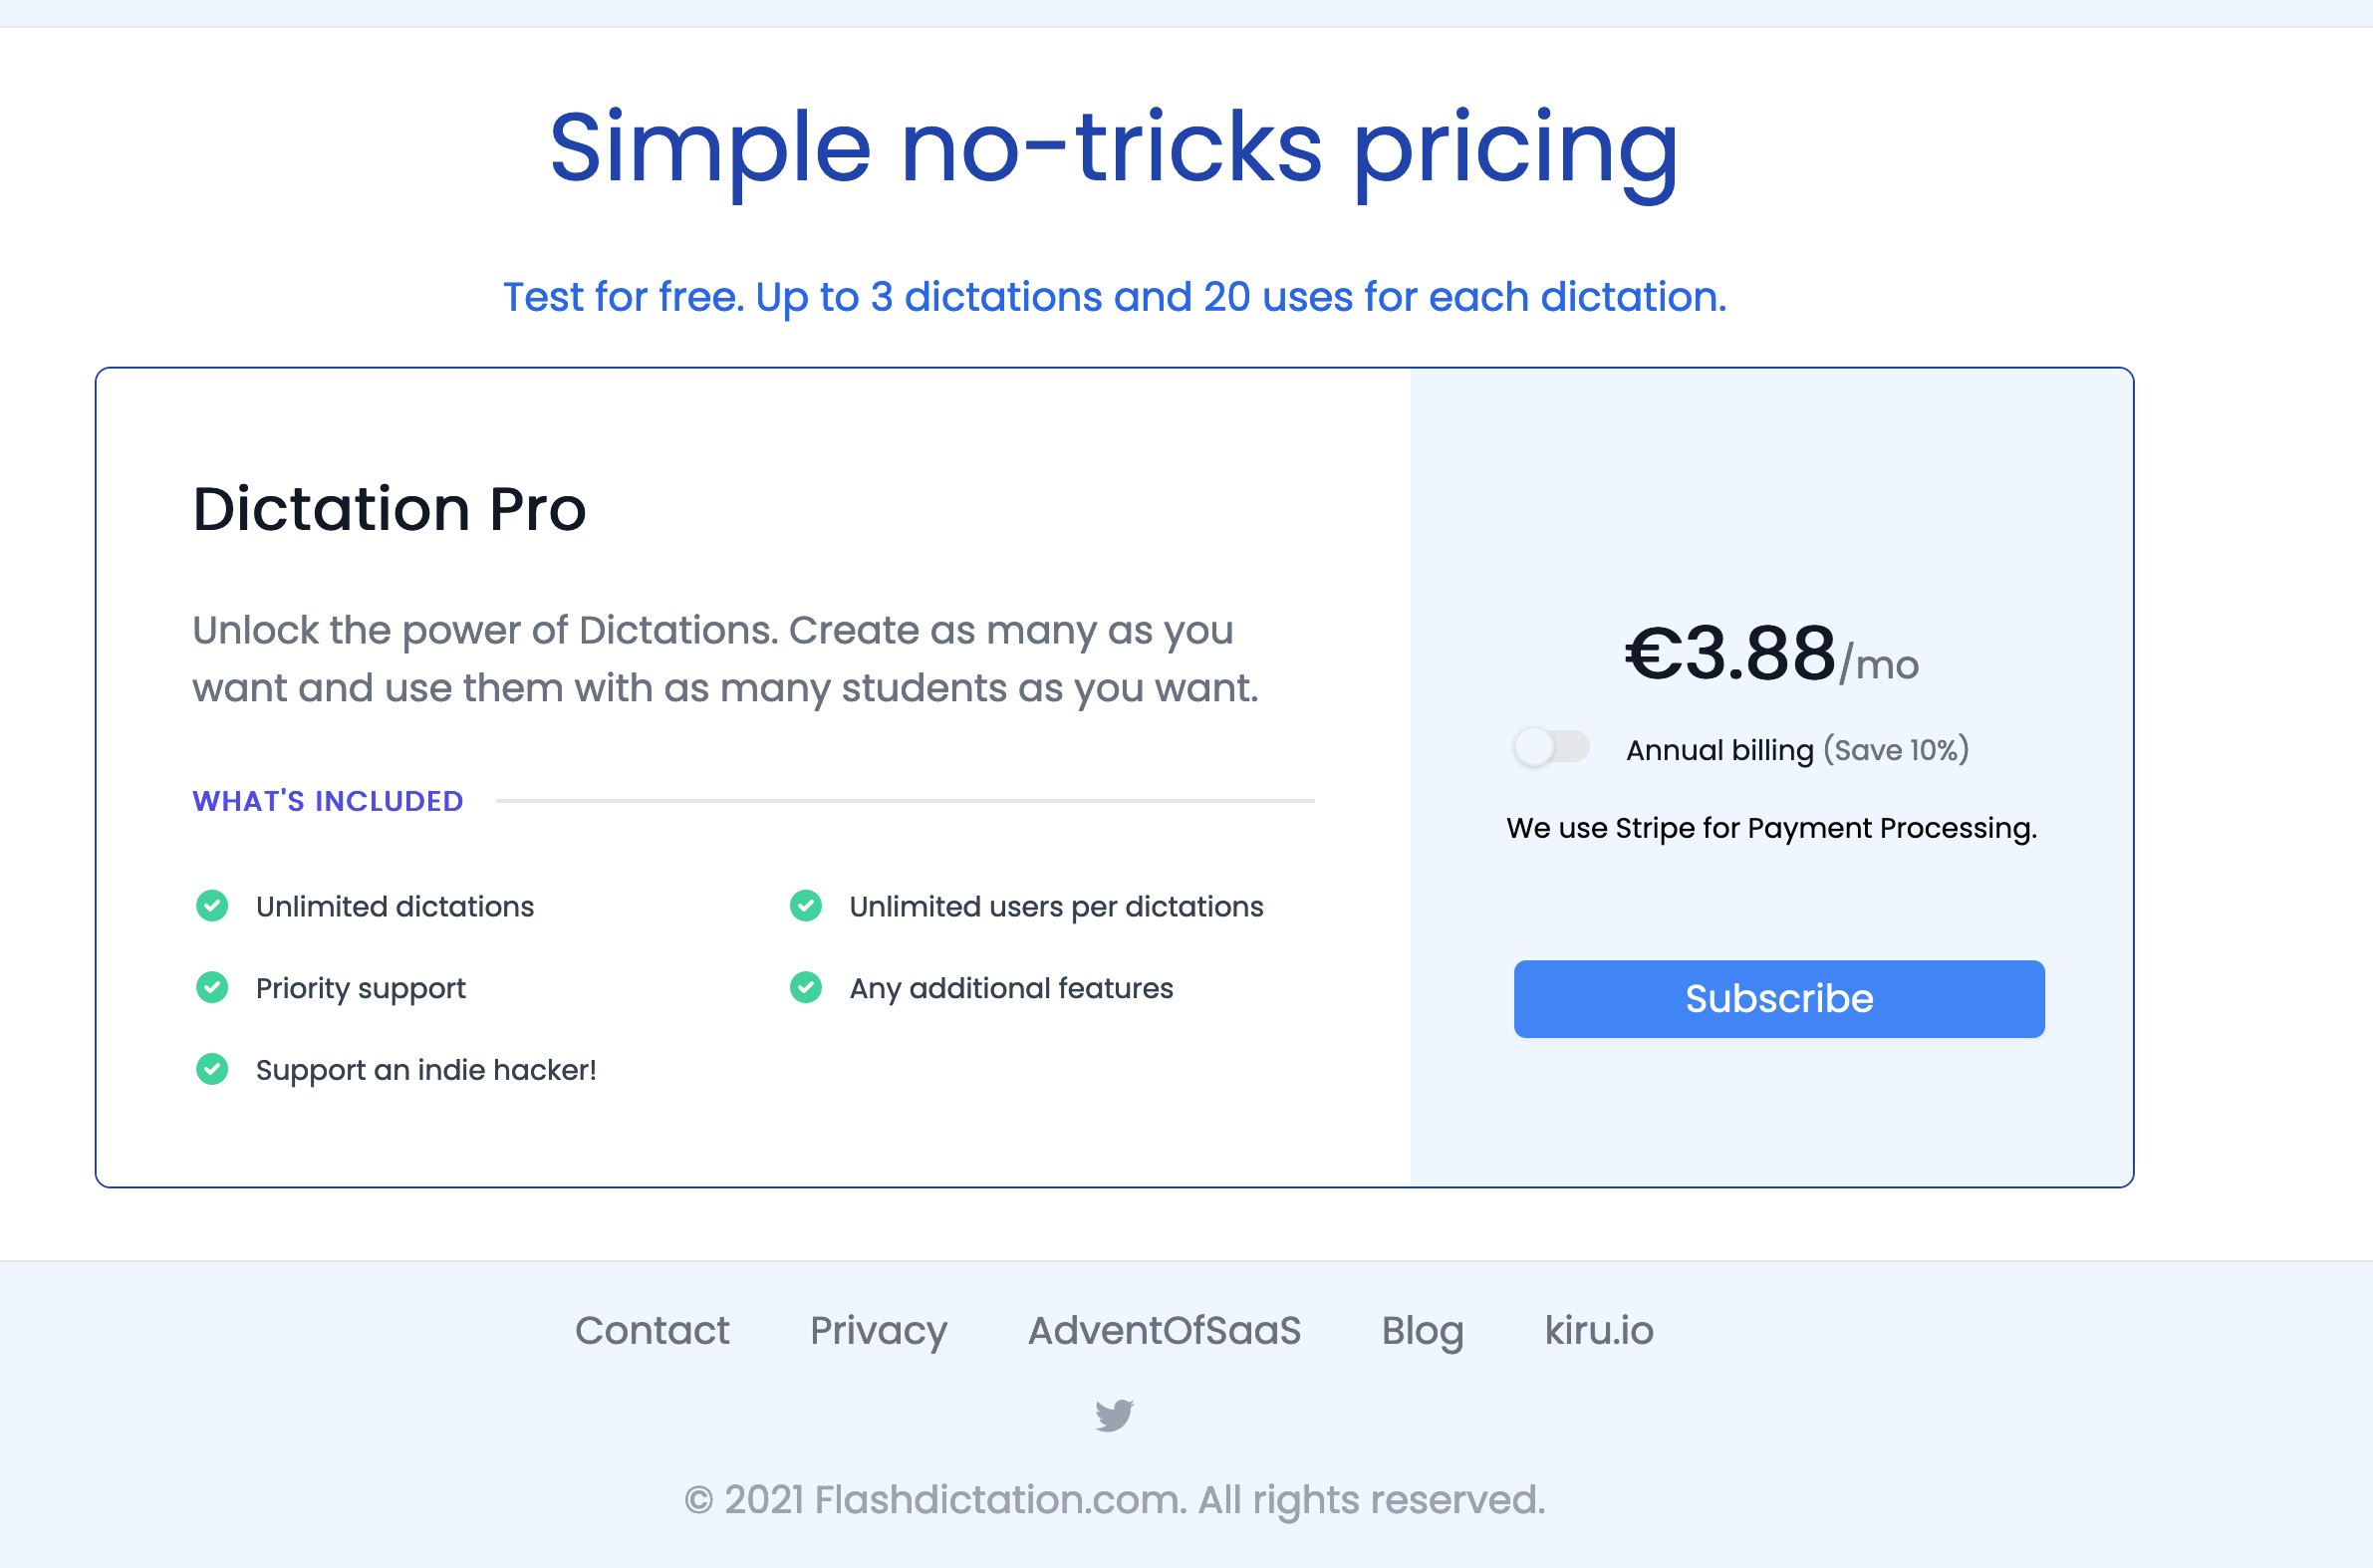Open the Privacy page

(877, 1330)
